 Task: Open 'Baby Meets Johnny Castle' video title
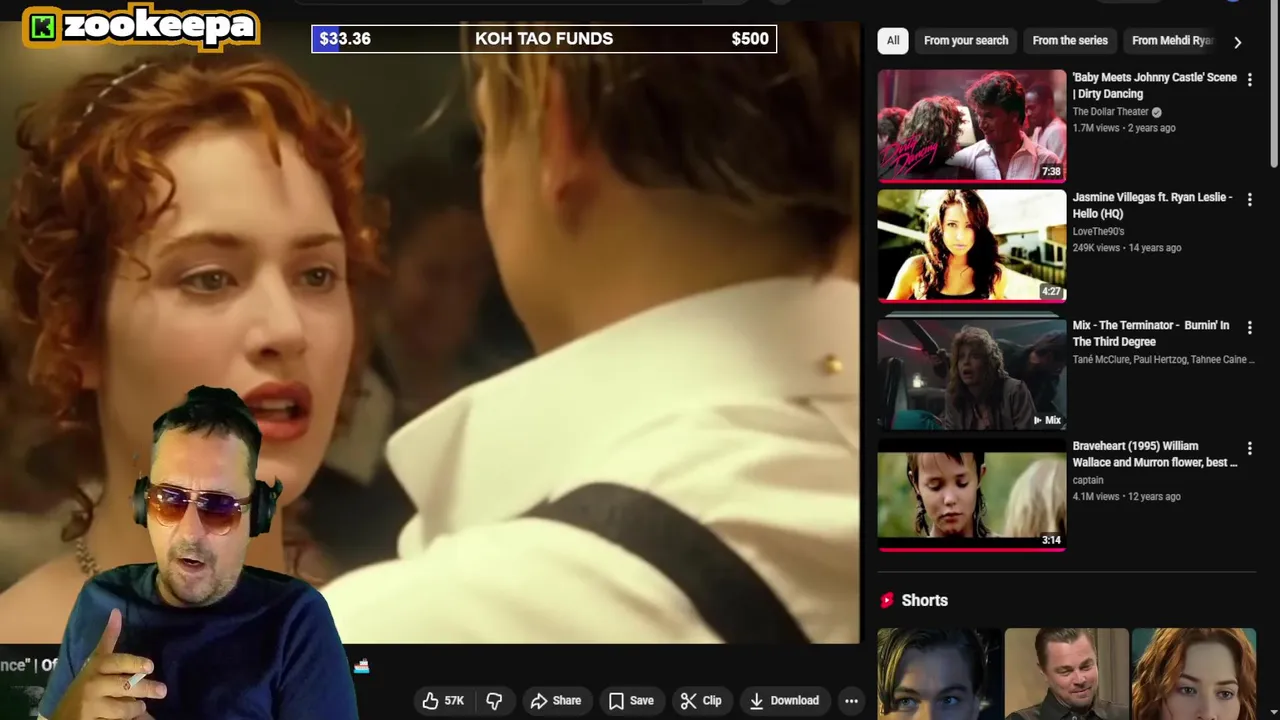coord(1154,85)
